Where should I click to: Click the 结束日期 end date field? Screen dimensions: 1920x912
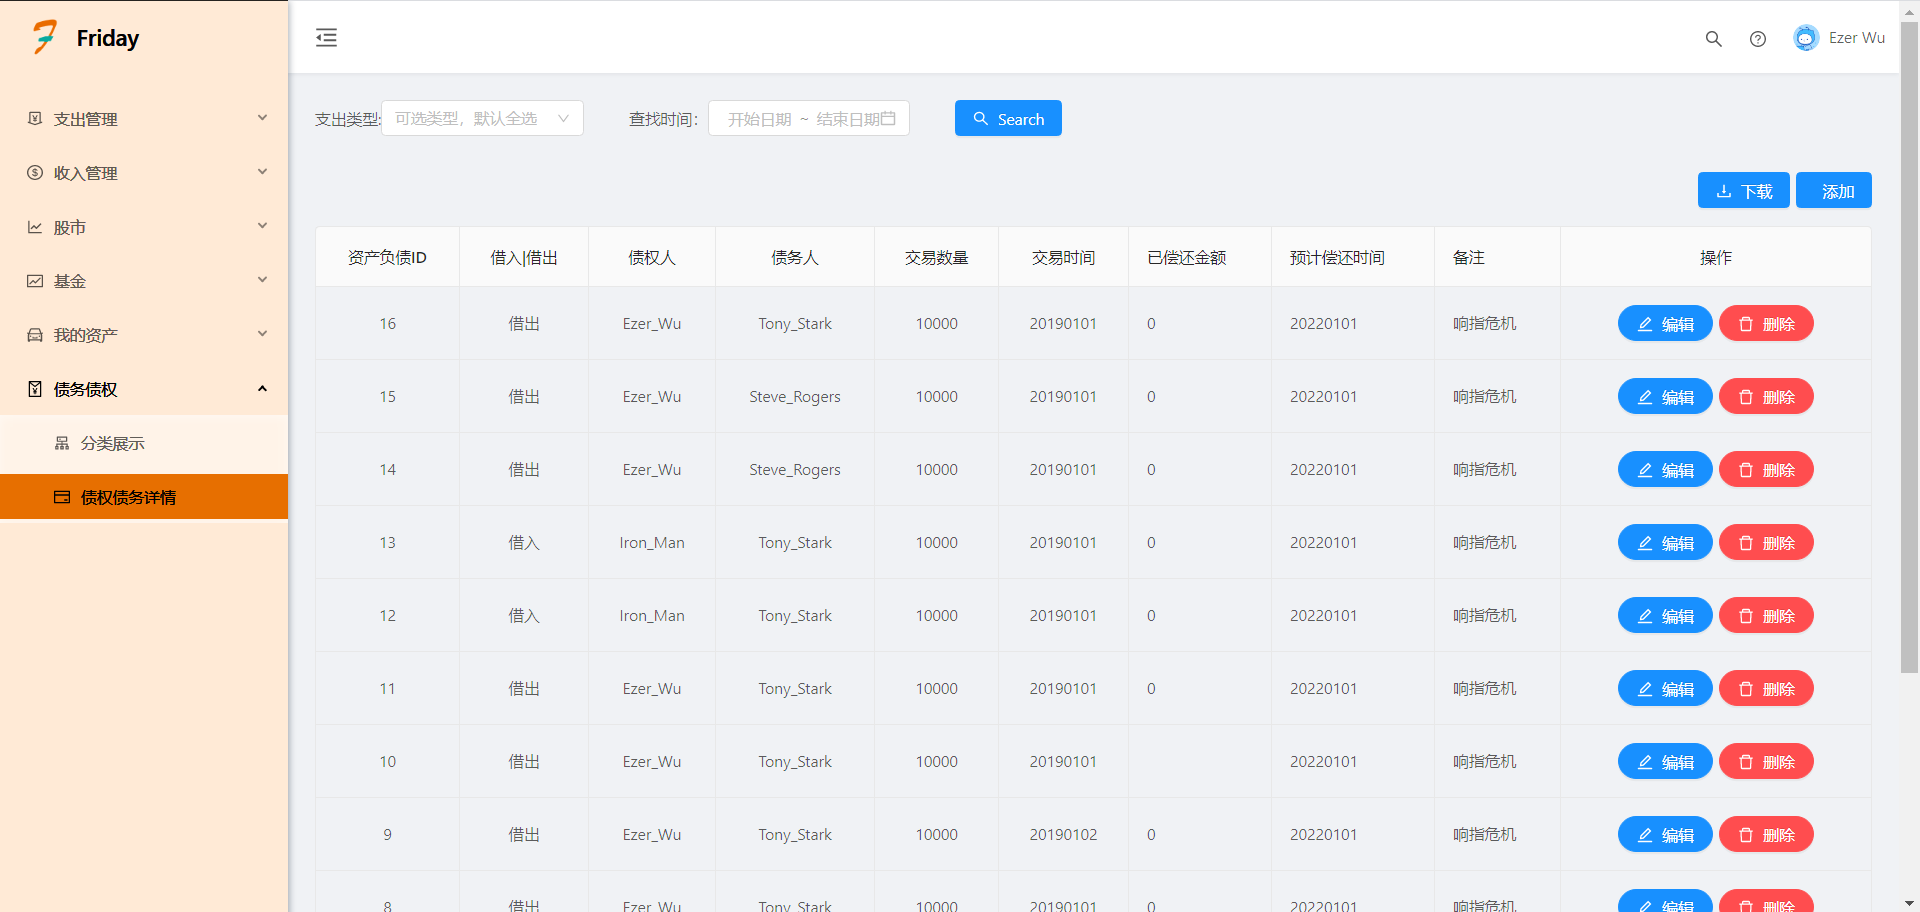click(847, 119)
